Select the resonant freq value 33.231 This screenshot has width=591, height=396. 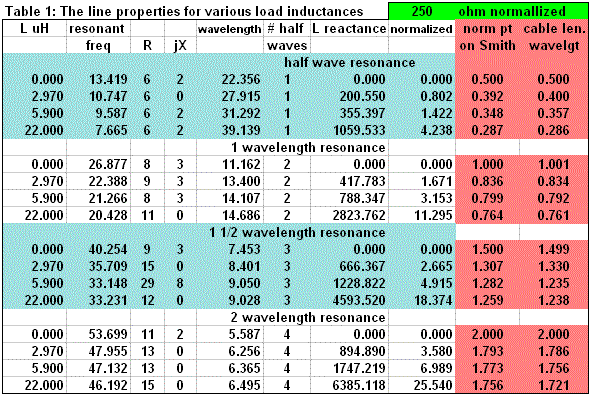click(108, 300)
